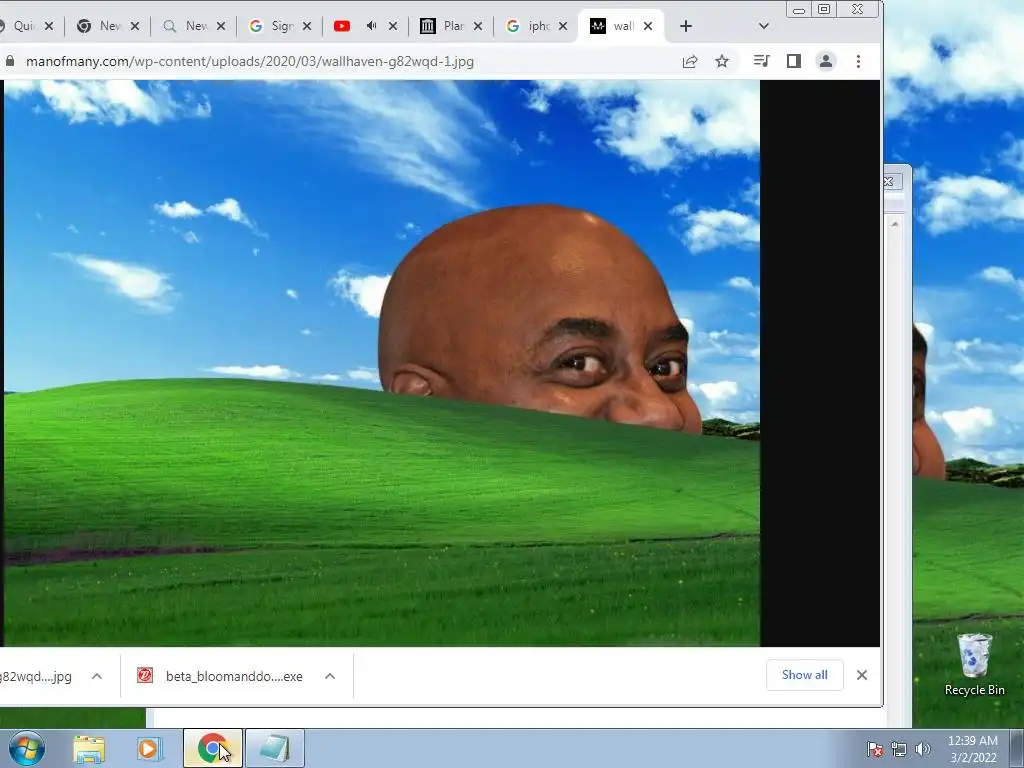Mute the YouTube tab audio icon
Screen dimensions: 1024x768
point(372,26)
